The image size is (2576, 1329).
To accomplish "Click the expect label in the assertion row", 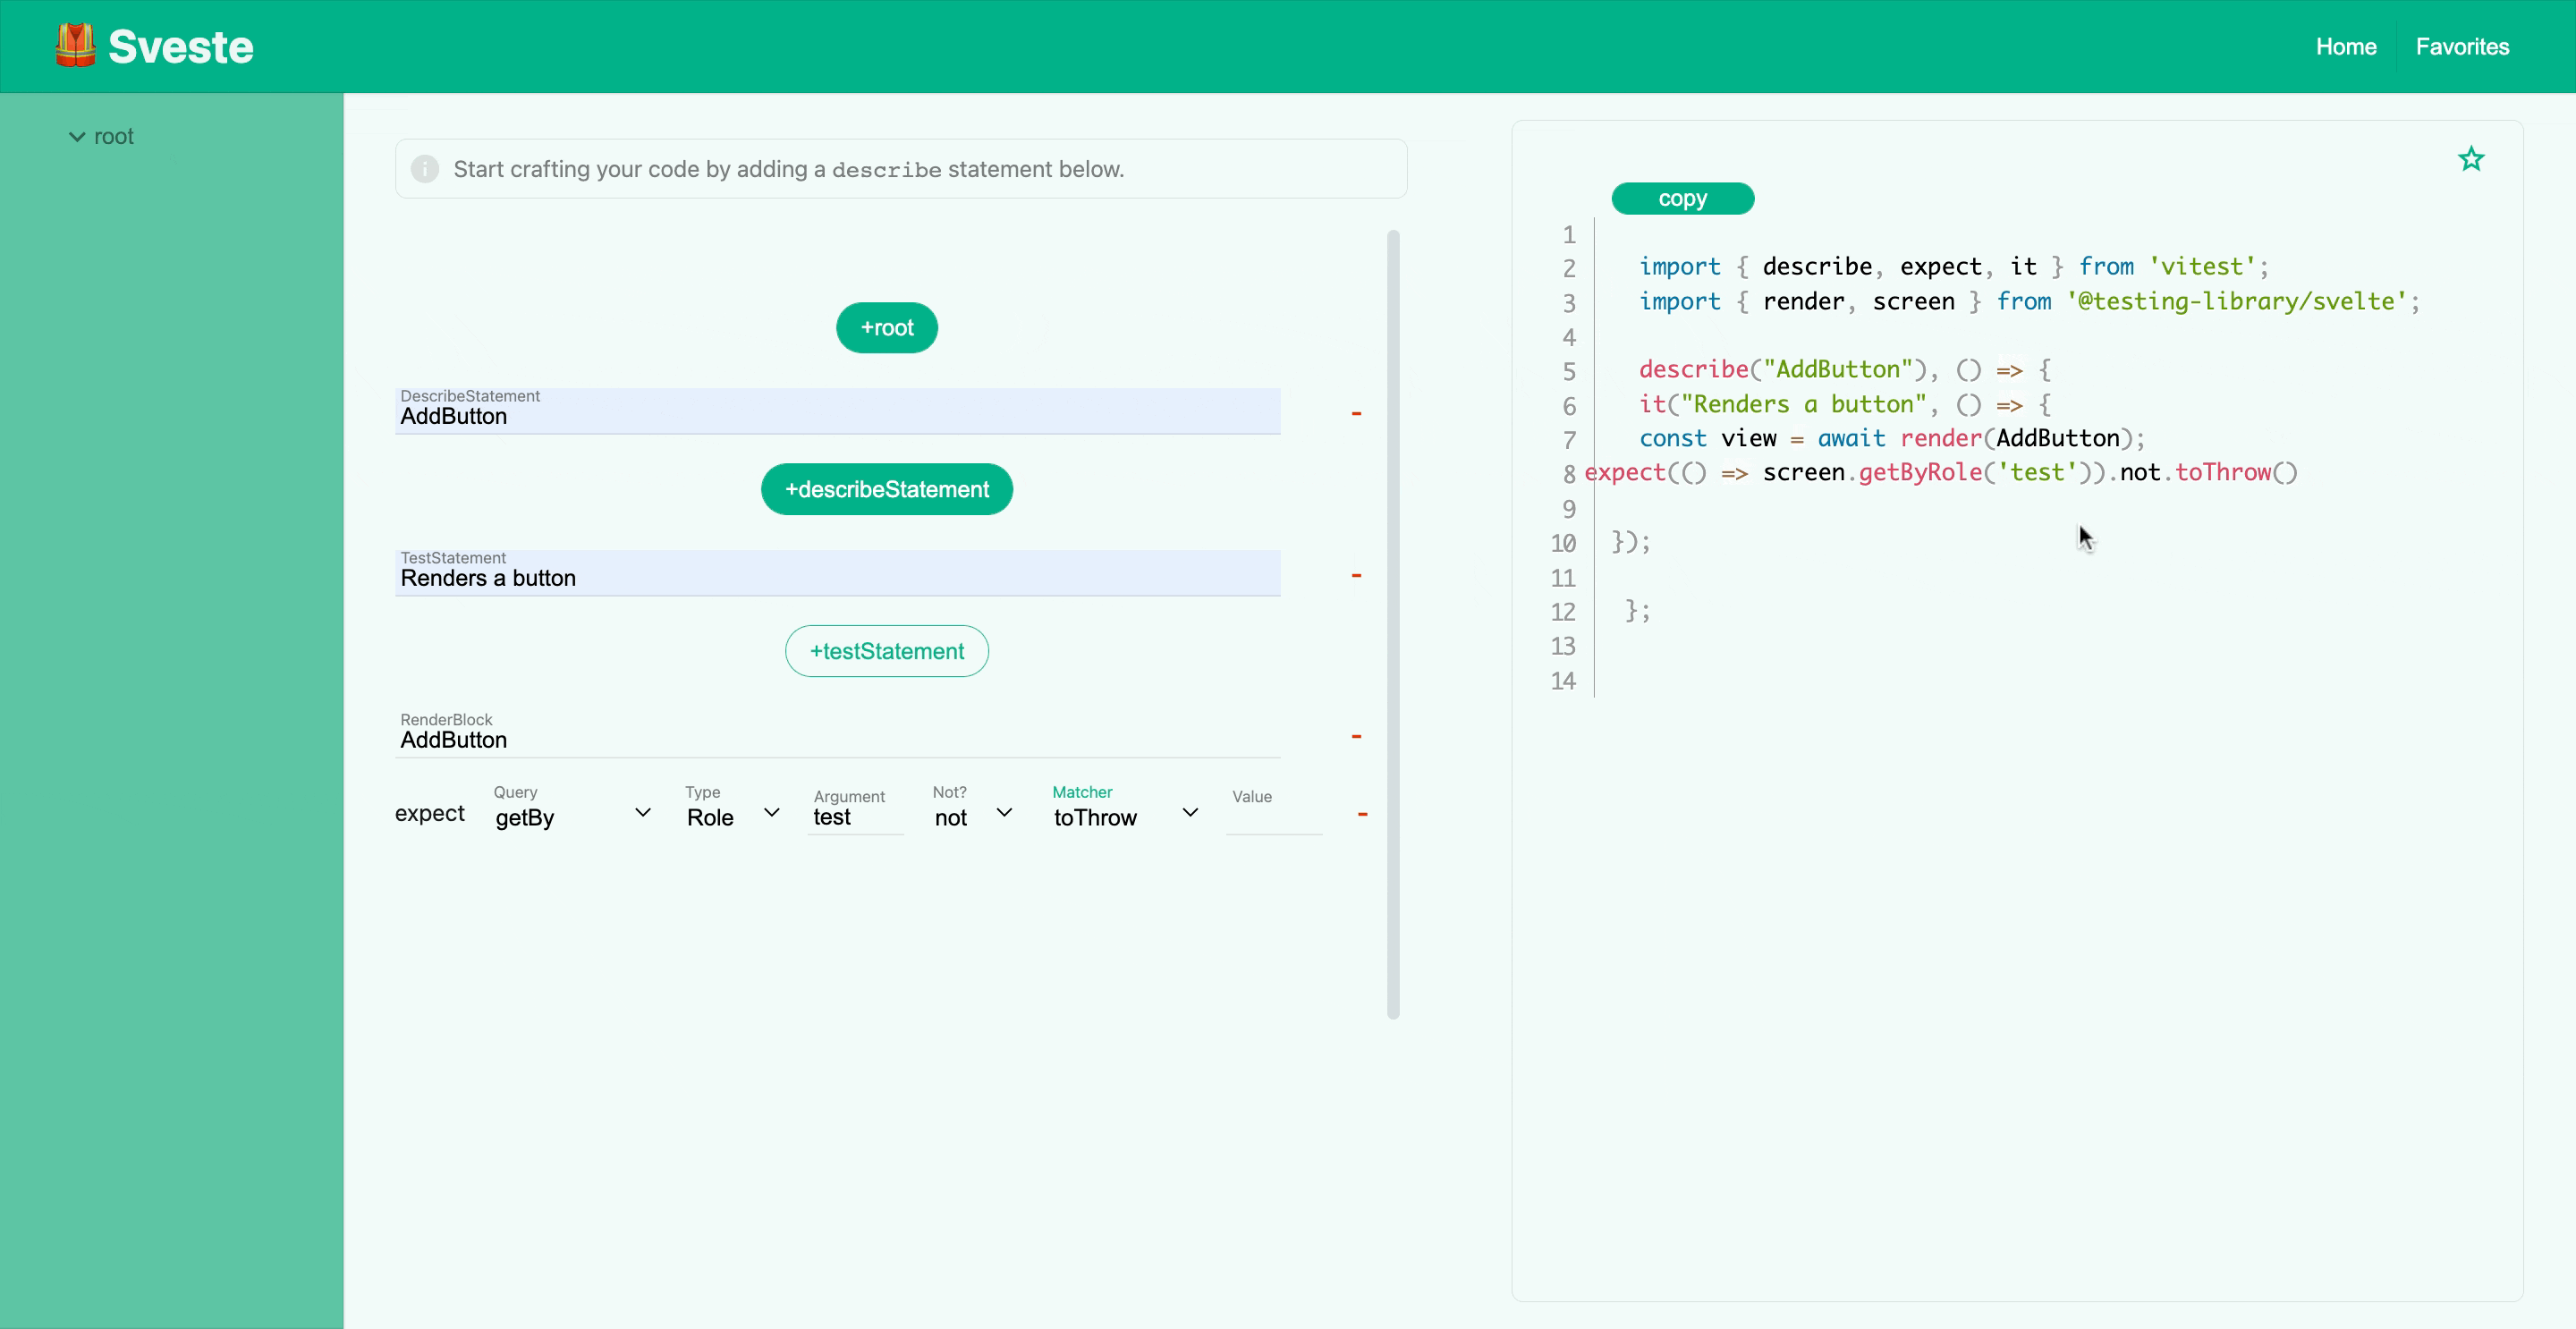I will coord(430,813).
